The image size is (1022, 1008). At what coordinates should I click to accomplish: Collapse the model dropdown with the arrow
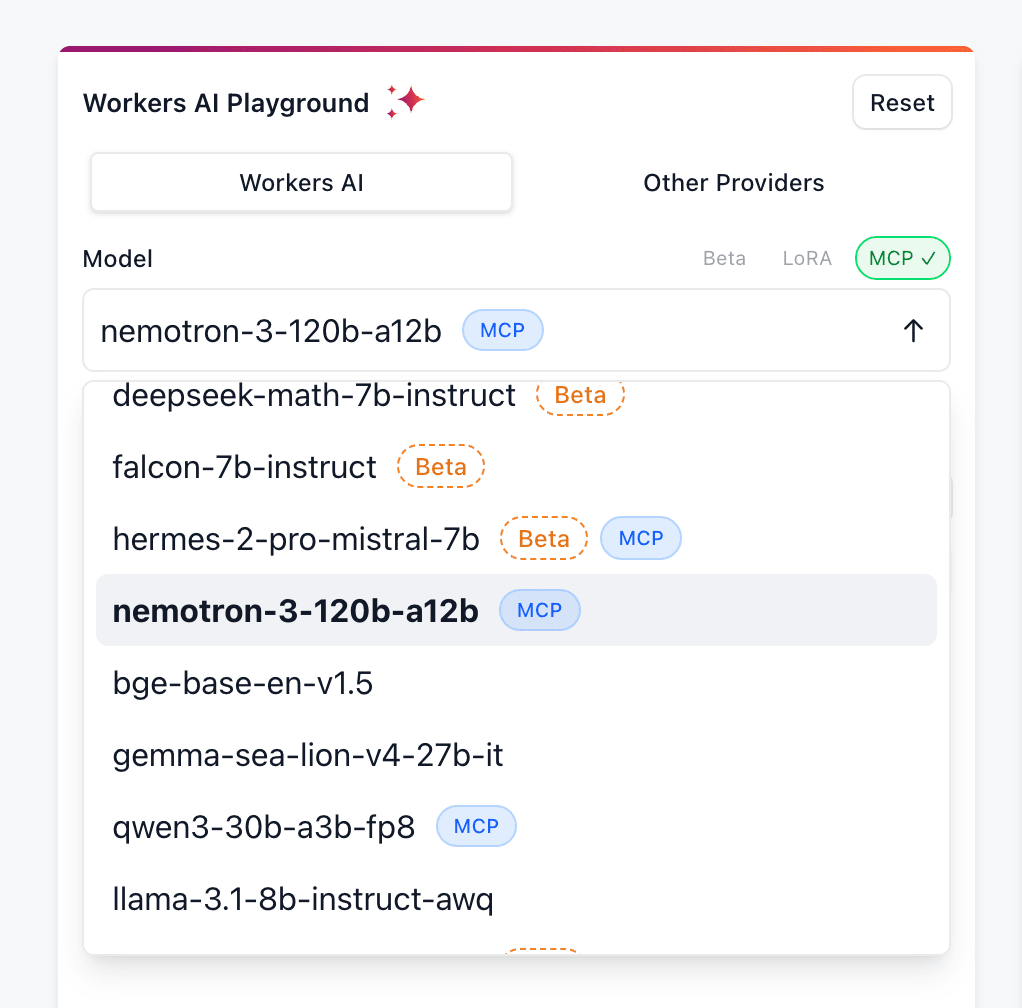pos(912,331)
